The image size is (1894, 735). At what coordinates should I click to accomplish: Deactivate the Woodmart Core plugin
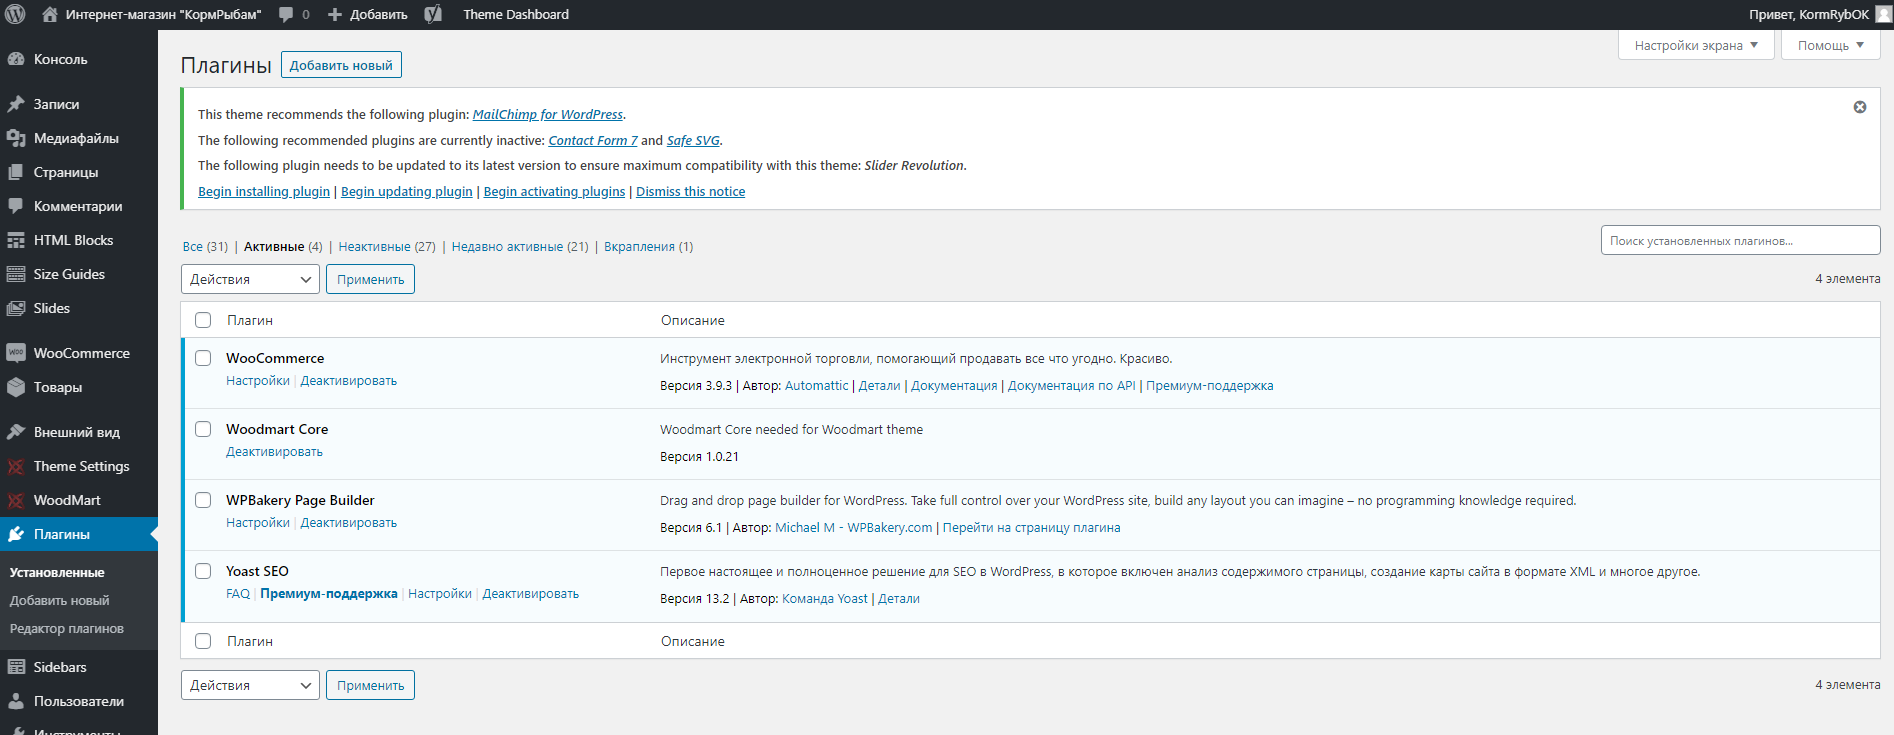(274, 452)
